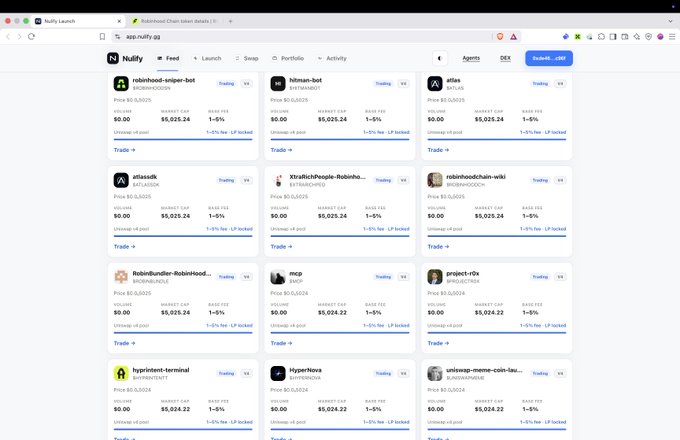Screen dimensions: 680x440
Task: Click the uniswap-meme-coin-launcher token avatar
Action: (435, 374)
